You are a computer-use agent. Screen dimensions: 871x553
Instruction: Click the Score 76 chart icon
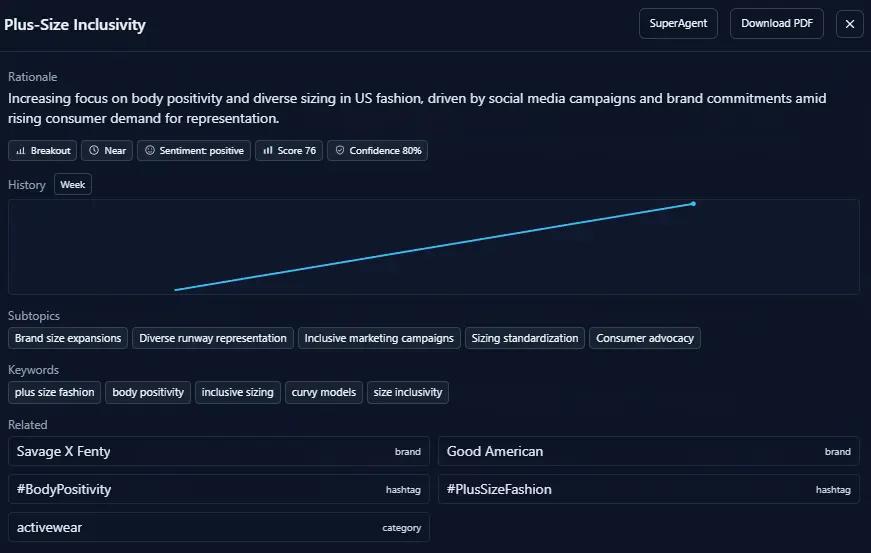tap(268, 151)
